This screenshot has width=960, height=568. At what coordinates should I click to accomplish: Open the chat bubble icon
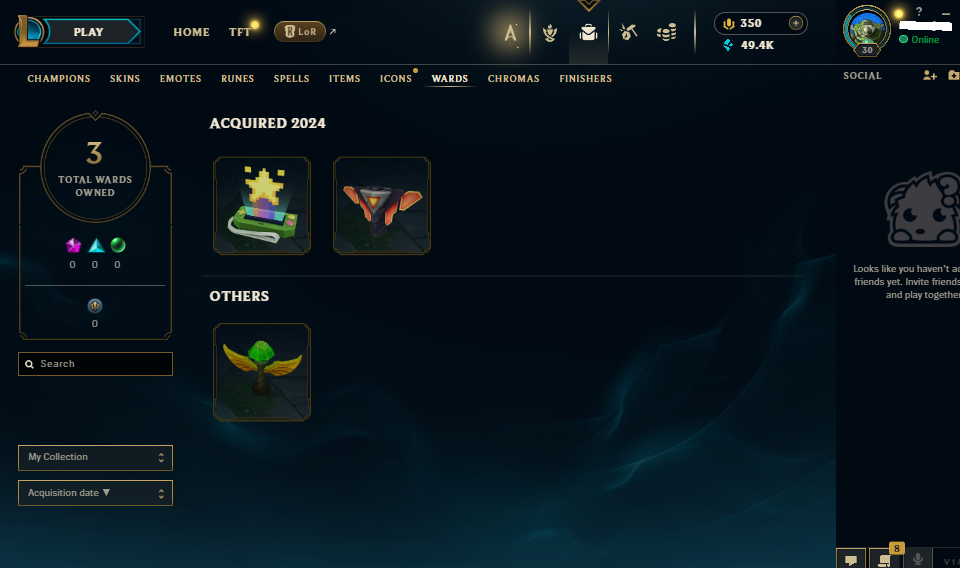tap(851, 559)
